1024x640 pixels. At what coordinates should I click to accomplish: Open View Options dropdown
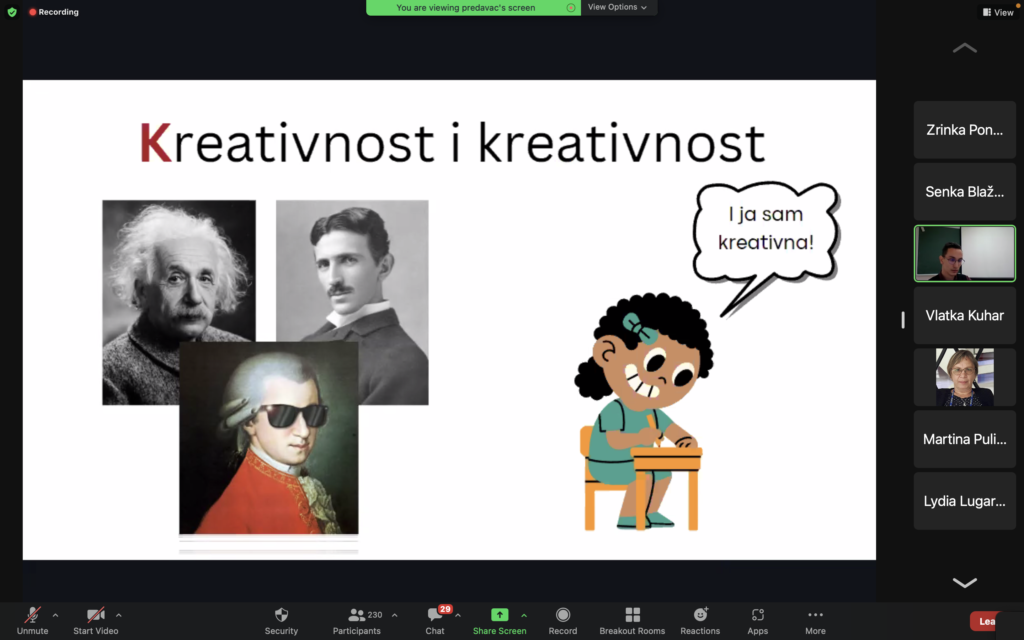click(x=618, y=7)
